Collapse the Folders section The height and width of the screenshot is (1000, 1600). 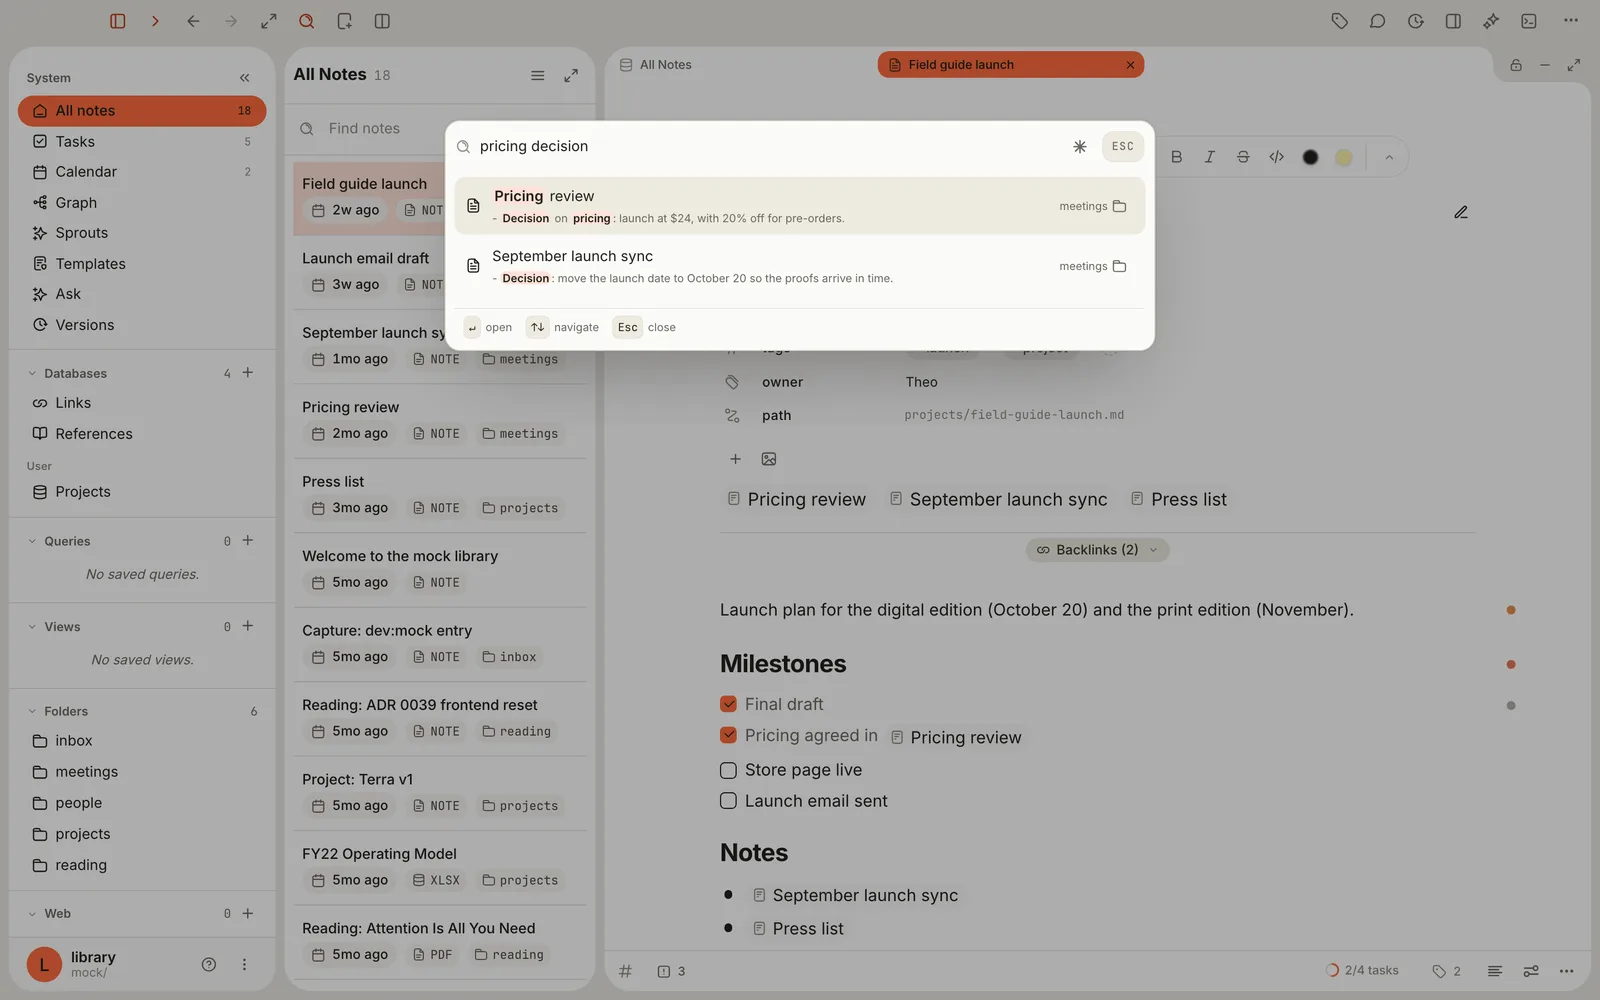pyautogui.click(x=32, y=711)
